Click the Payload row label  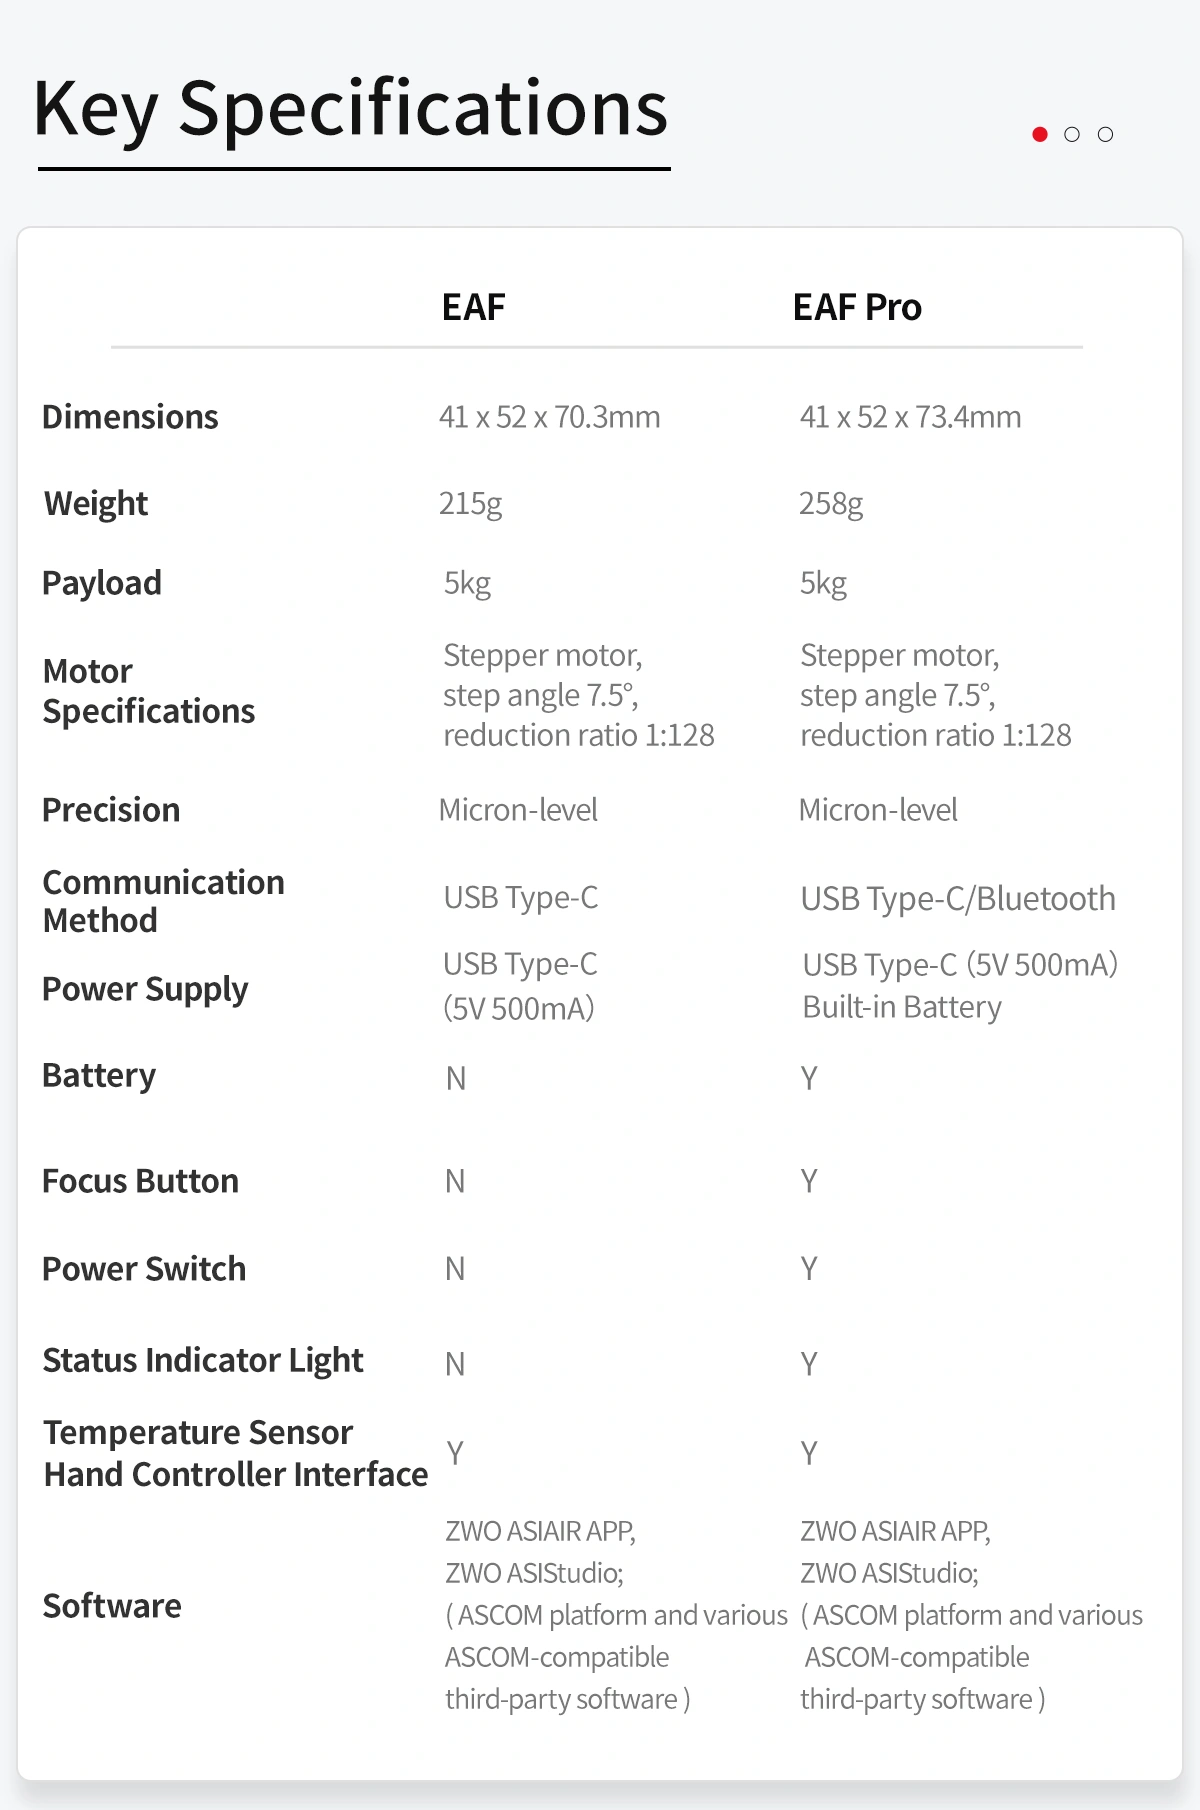tap(102, 583)
